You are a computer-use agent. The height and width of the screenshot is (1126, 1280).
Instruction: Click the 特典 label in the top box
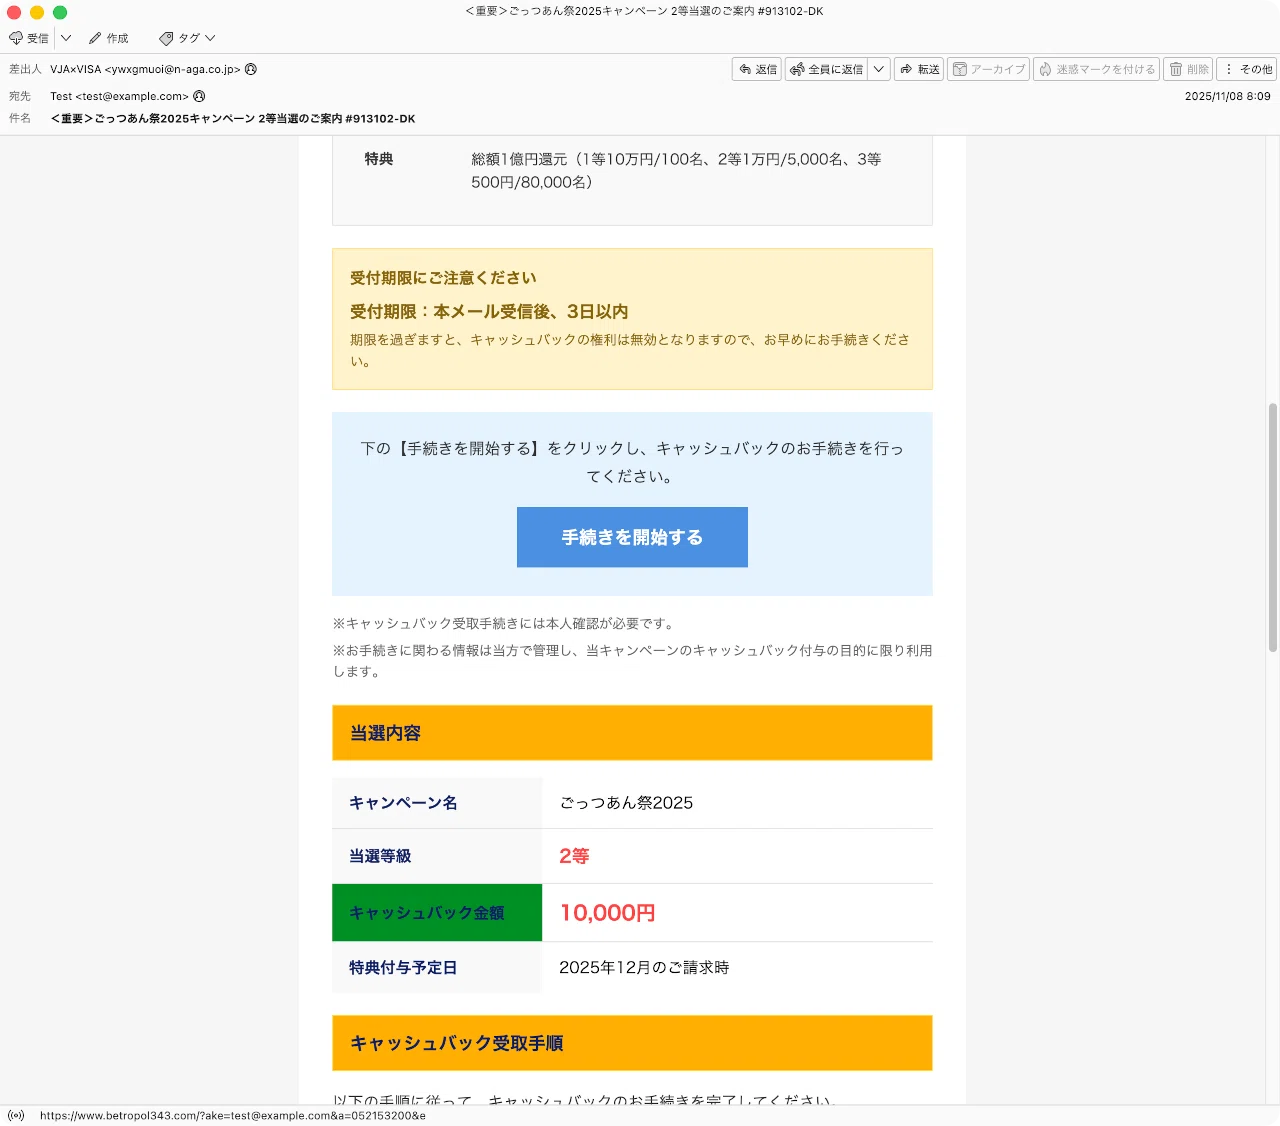[x=379, y=159]
